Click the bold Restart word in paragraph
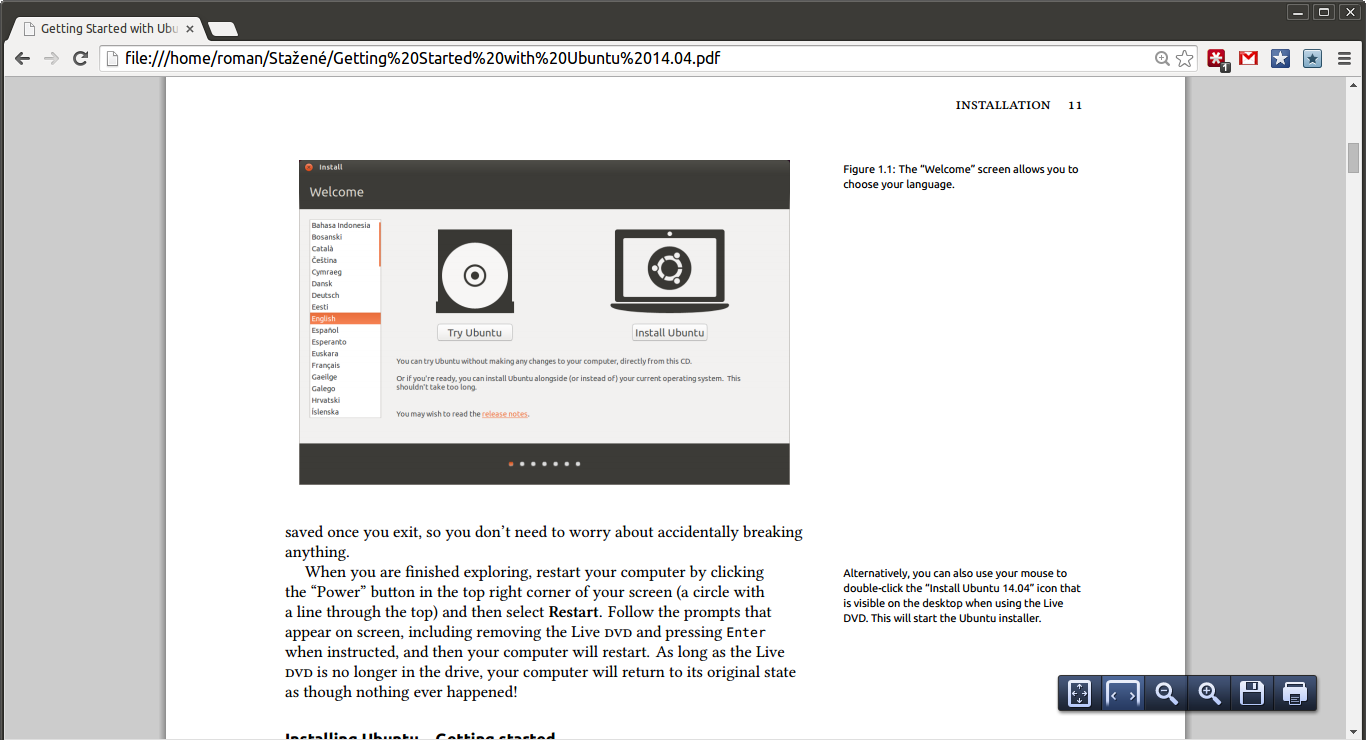1366x740 pixels. pyautogui.click(x=574, y=612)
